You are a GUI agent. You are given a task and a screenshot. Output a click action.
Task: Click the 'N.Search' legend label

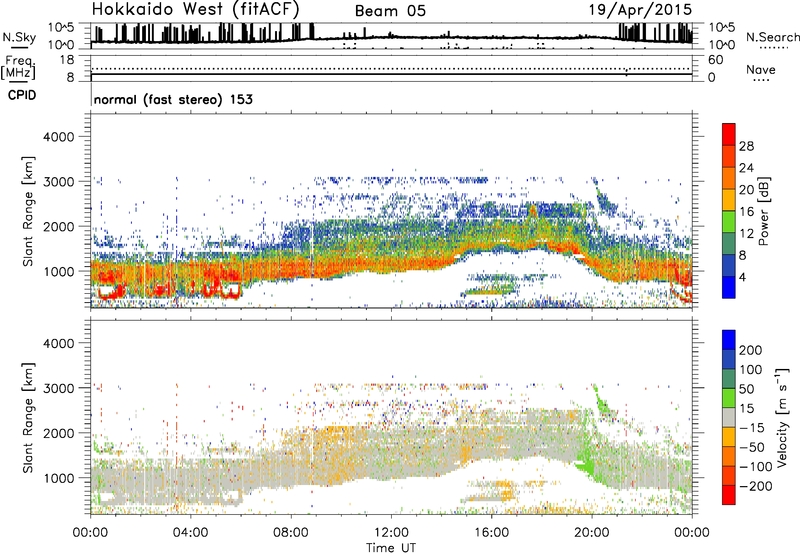click(772, 37)
